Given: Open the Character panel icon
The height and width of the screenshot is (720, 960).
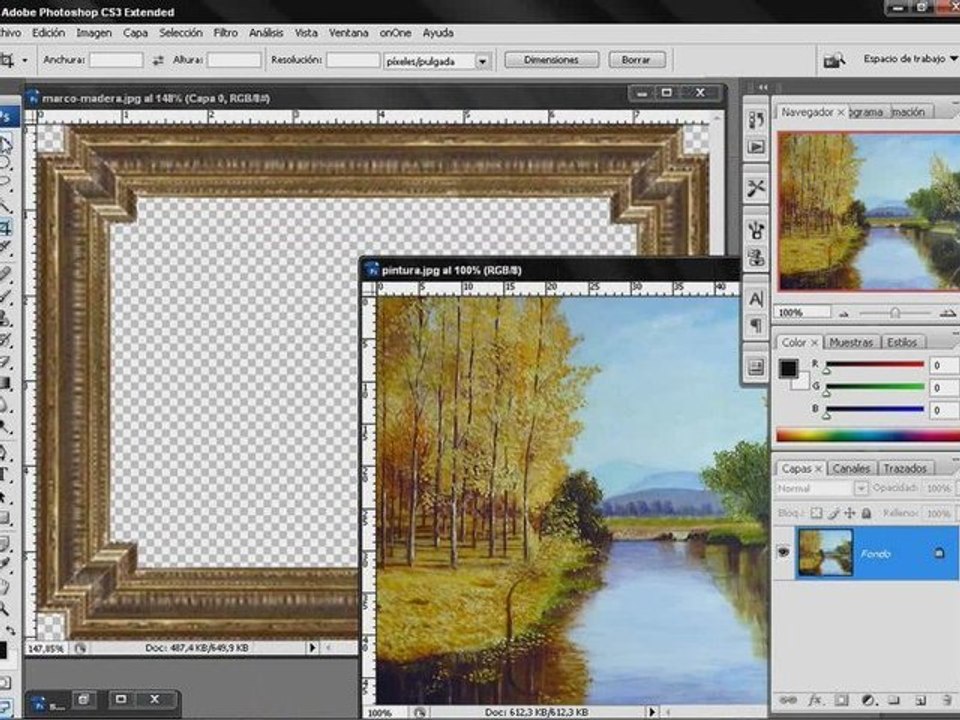Looking at the screenshot, I should click(x=756, y=299).
